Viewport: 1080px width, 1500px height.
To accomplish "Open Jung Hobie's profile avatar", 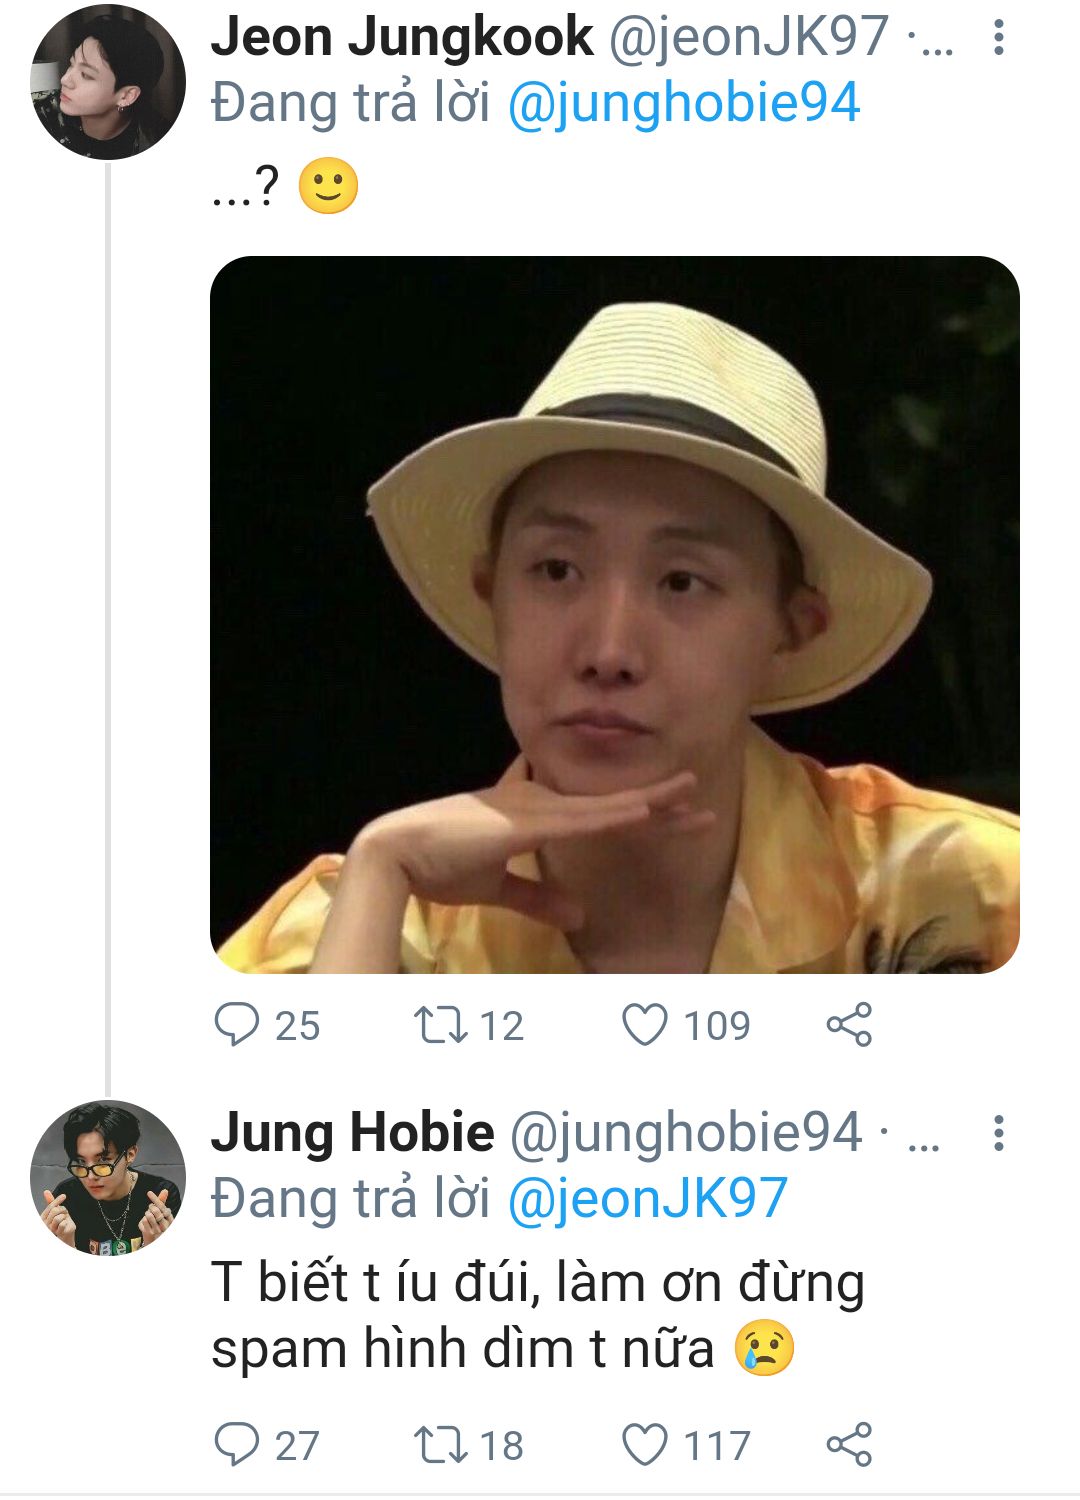I will [108, 1178].
